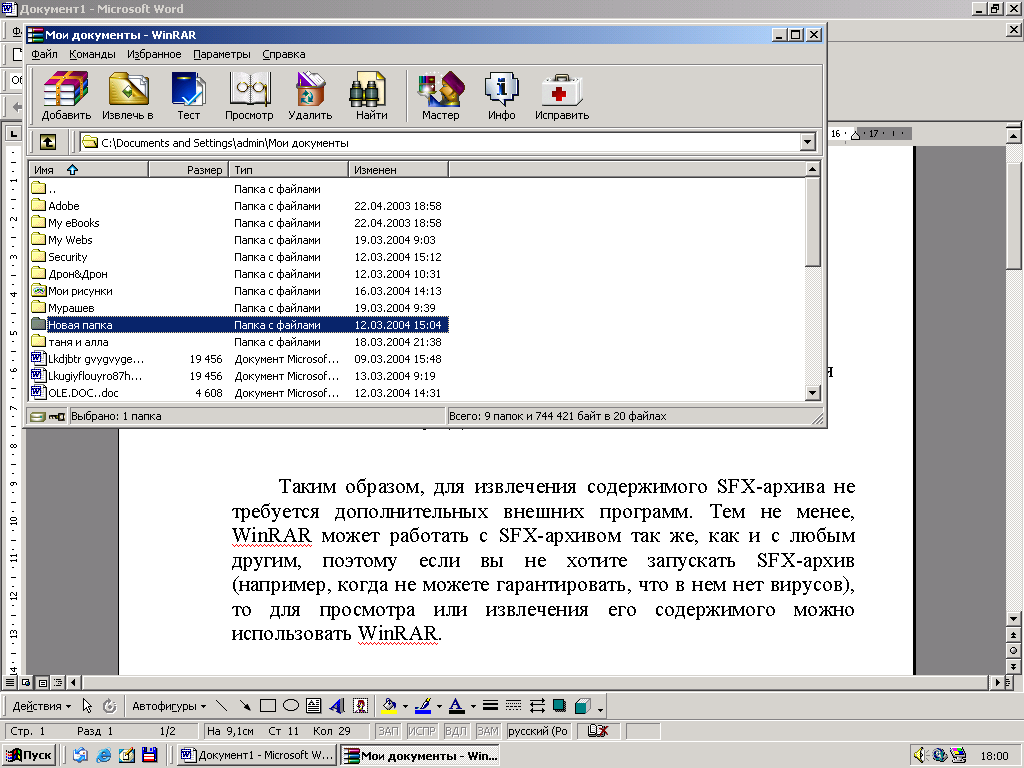
Task: Open the Команды menu
Action: tap(92, 54)
